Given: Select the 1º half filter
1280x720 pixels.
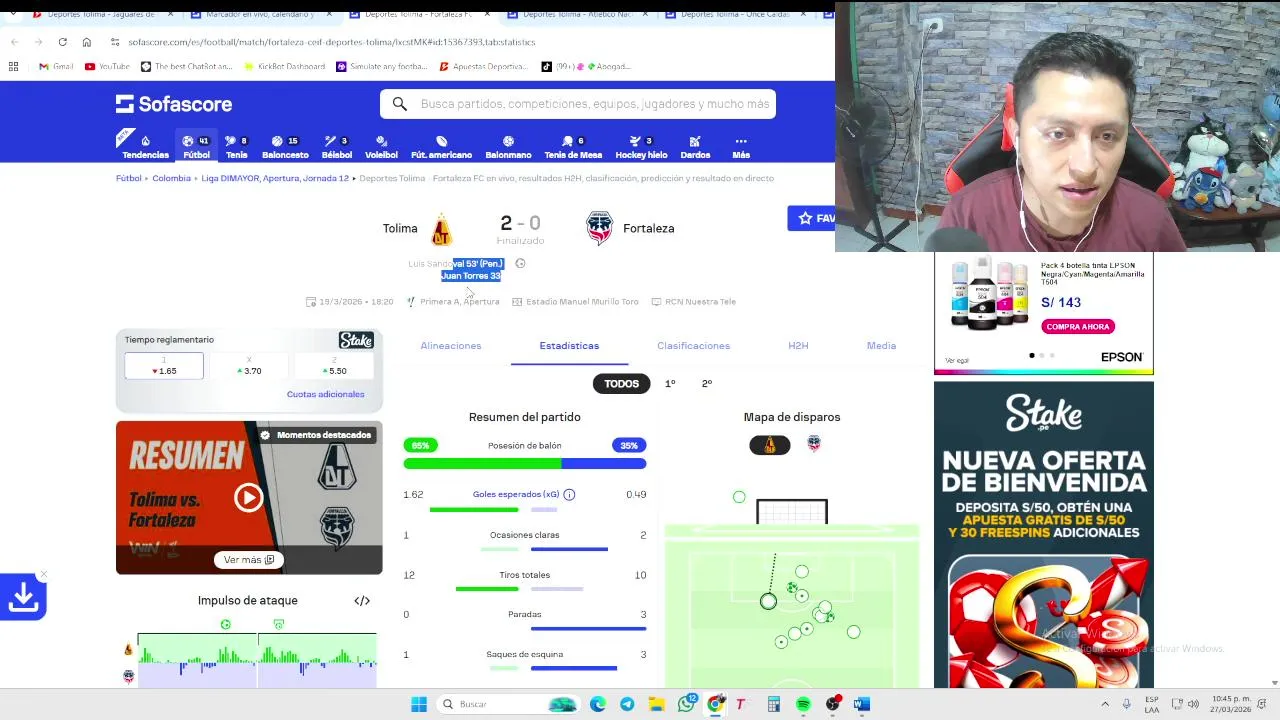Looking at the screenshot, I should tap(670, 383).
